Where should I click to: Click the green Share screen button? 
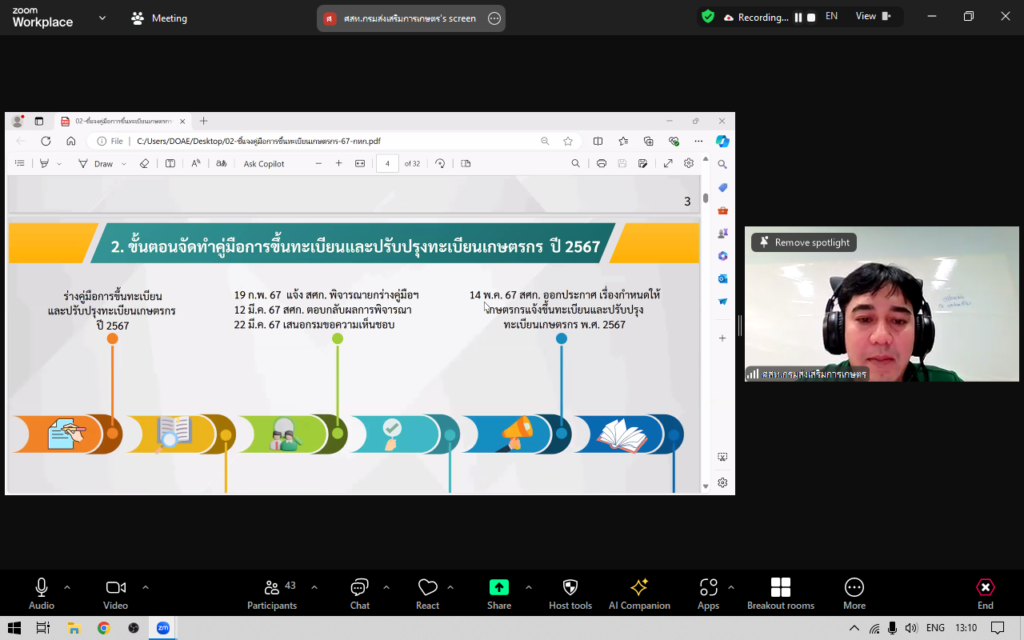[x=499, y=593]
